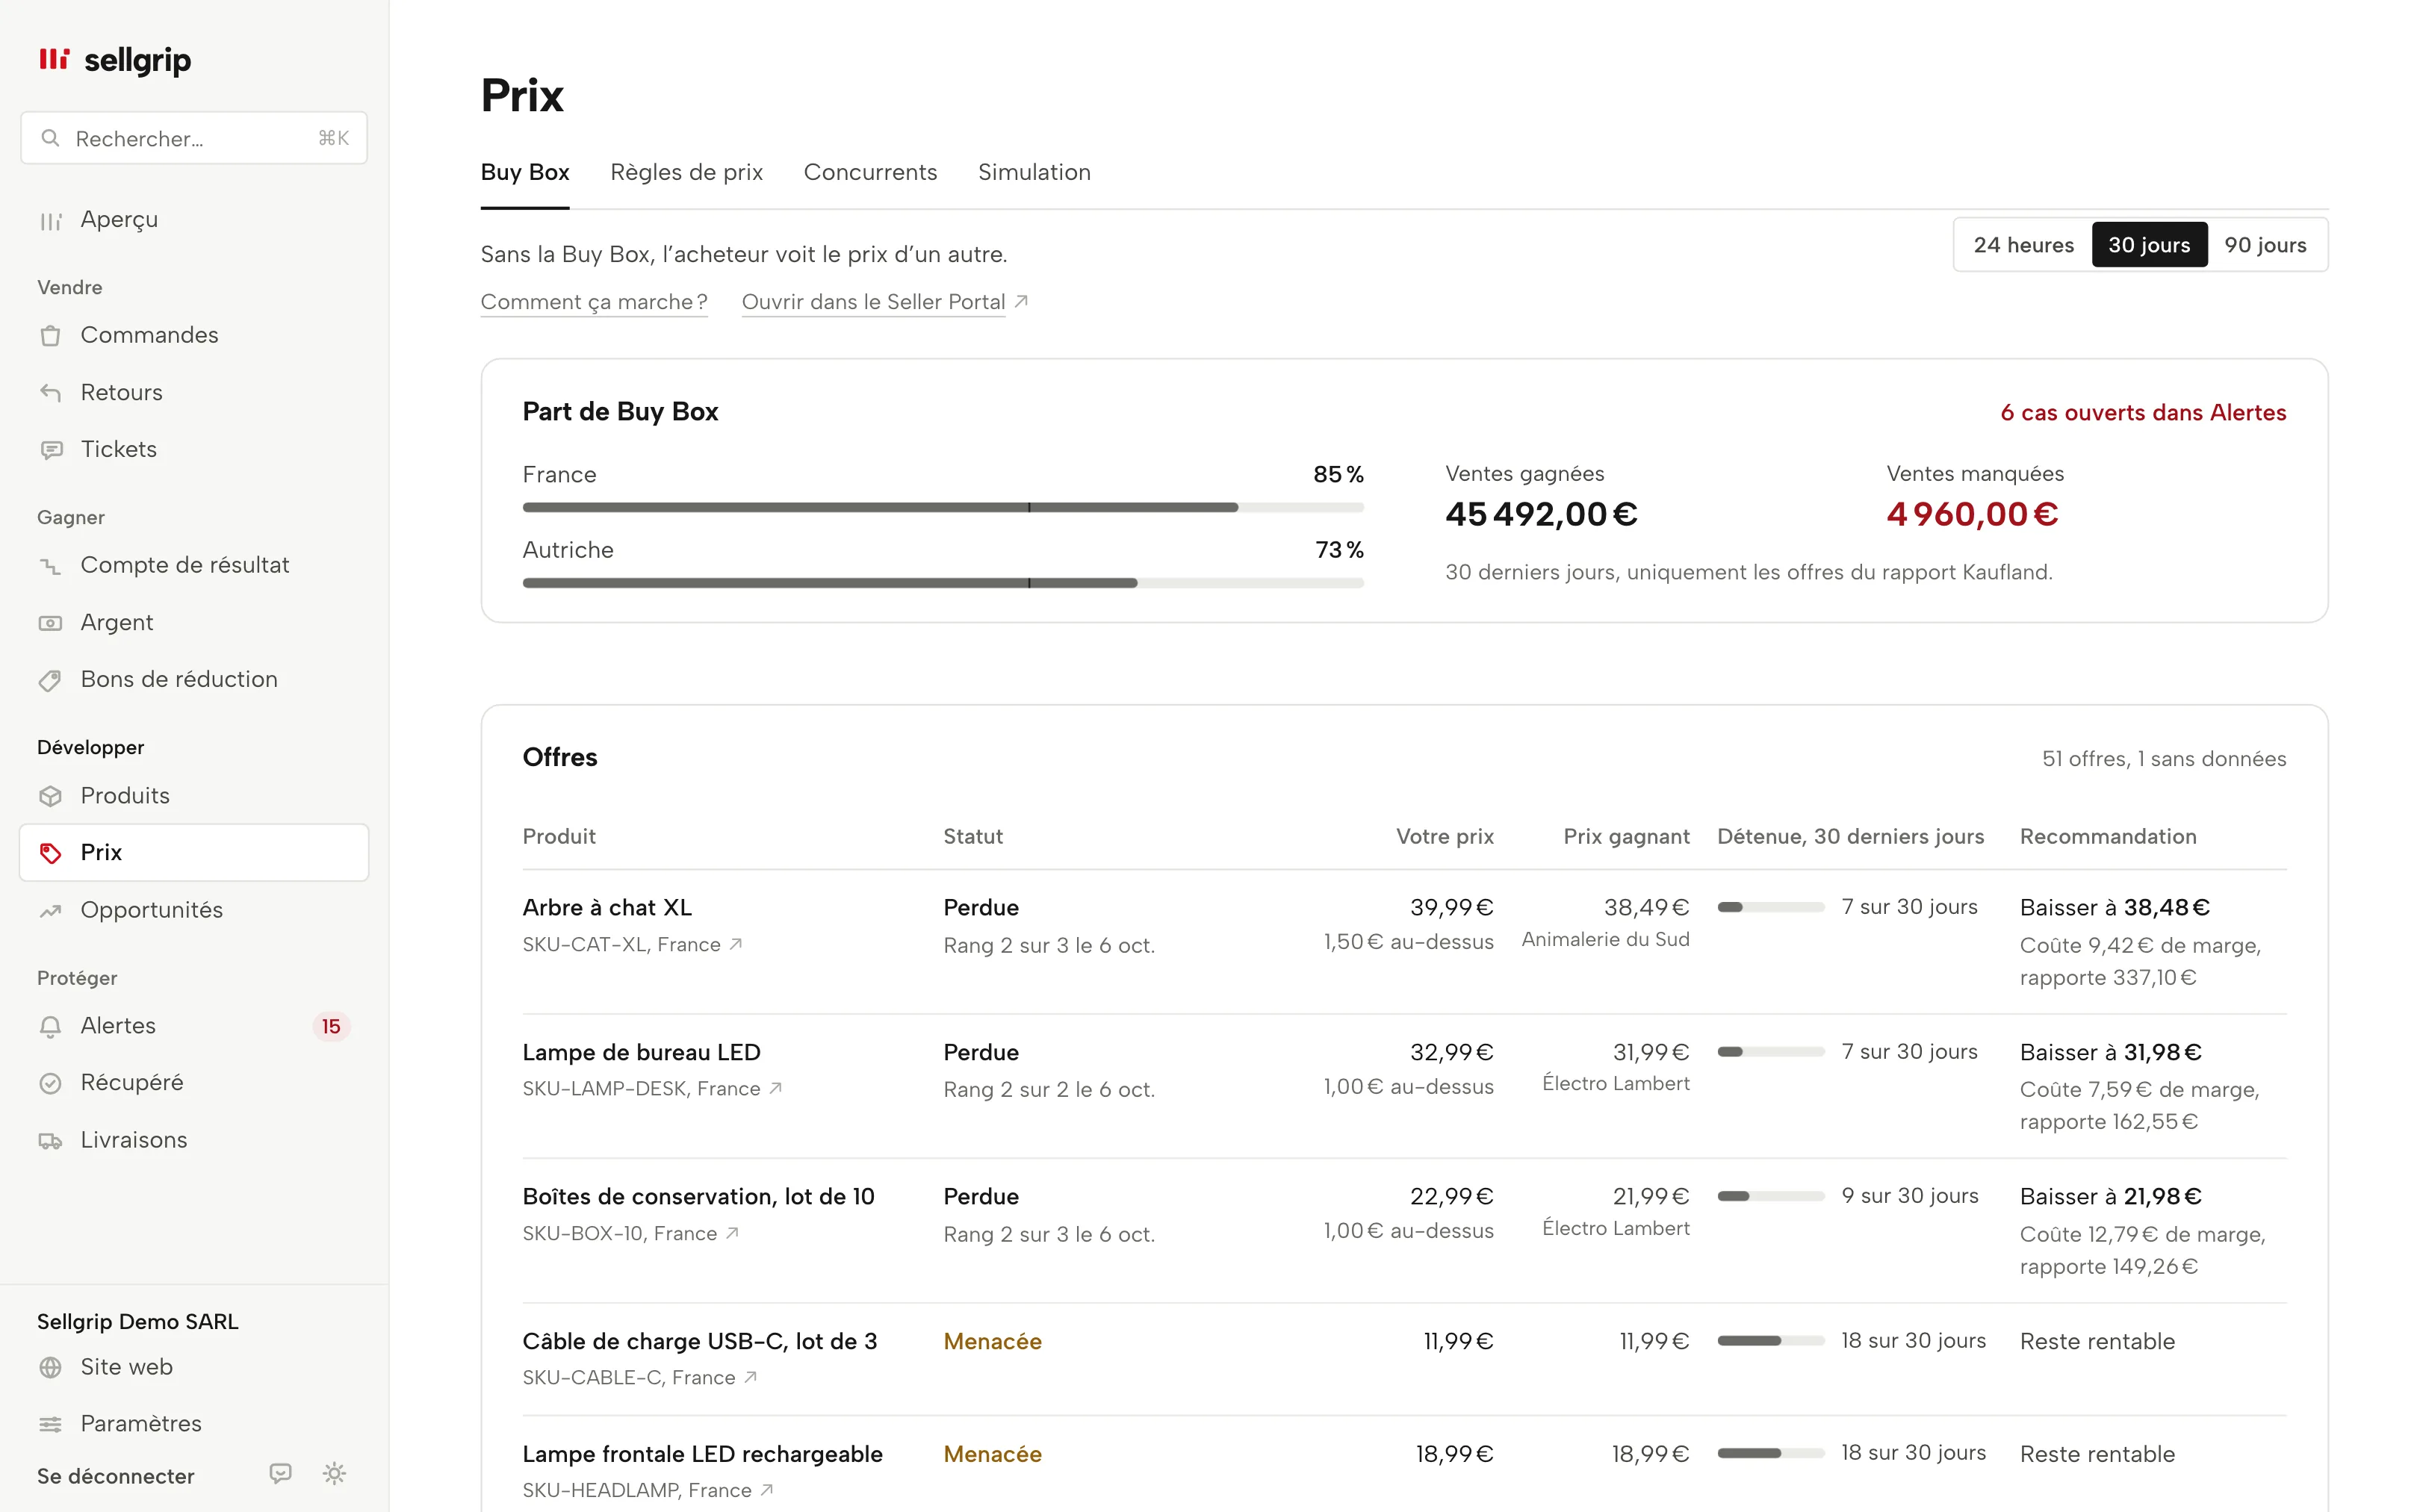The image size is (2420, 1512).
Task: Open the Simulation tab
Action: [1034, 172]
